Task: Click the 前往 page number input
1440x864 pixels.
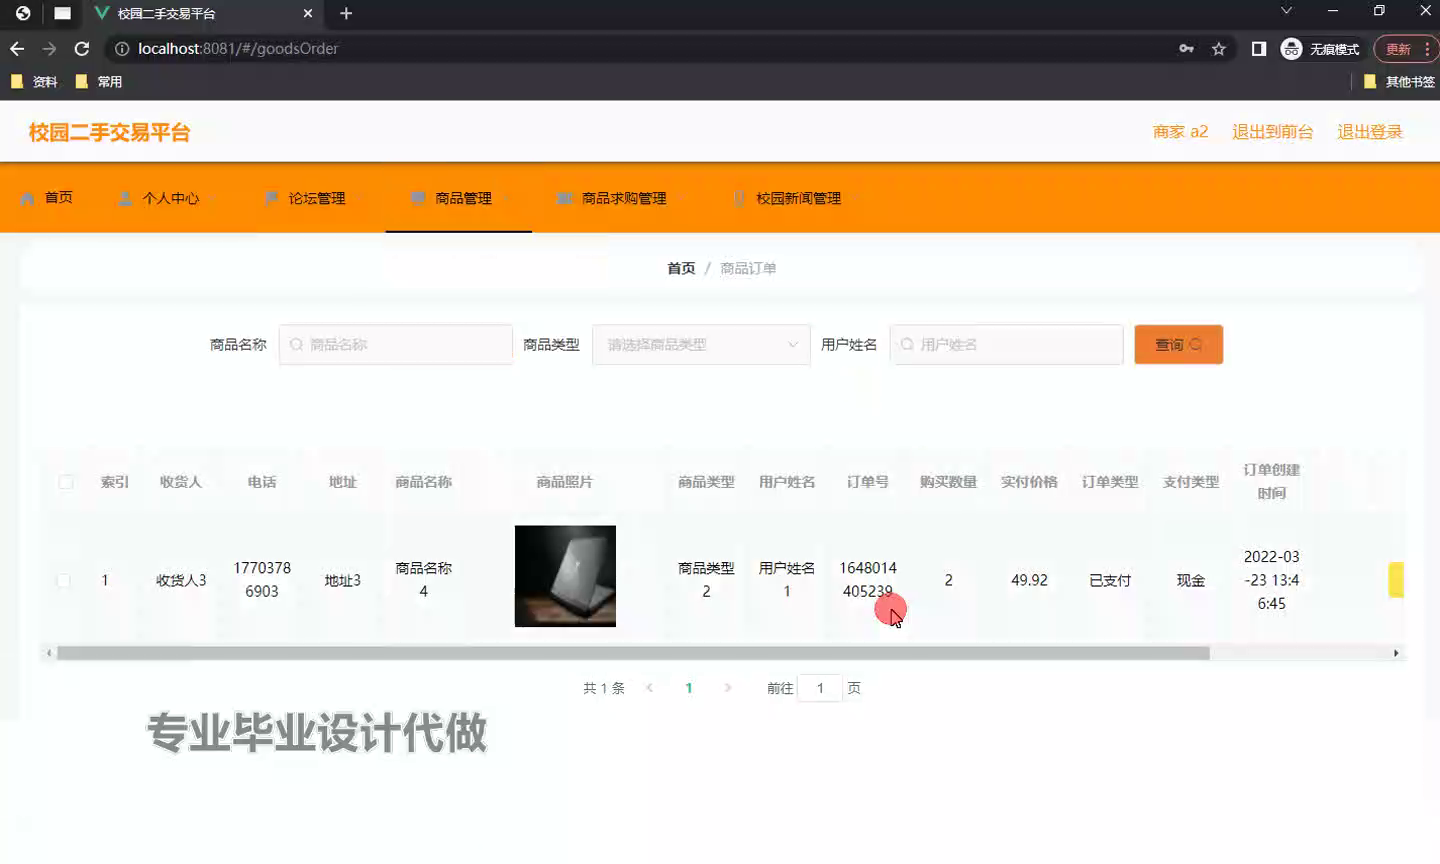Action: click(820, 688)
